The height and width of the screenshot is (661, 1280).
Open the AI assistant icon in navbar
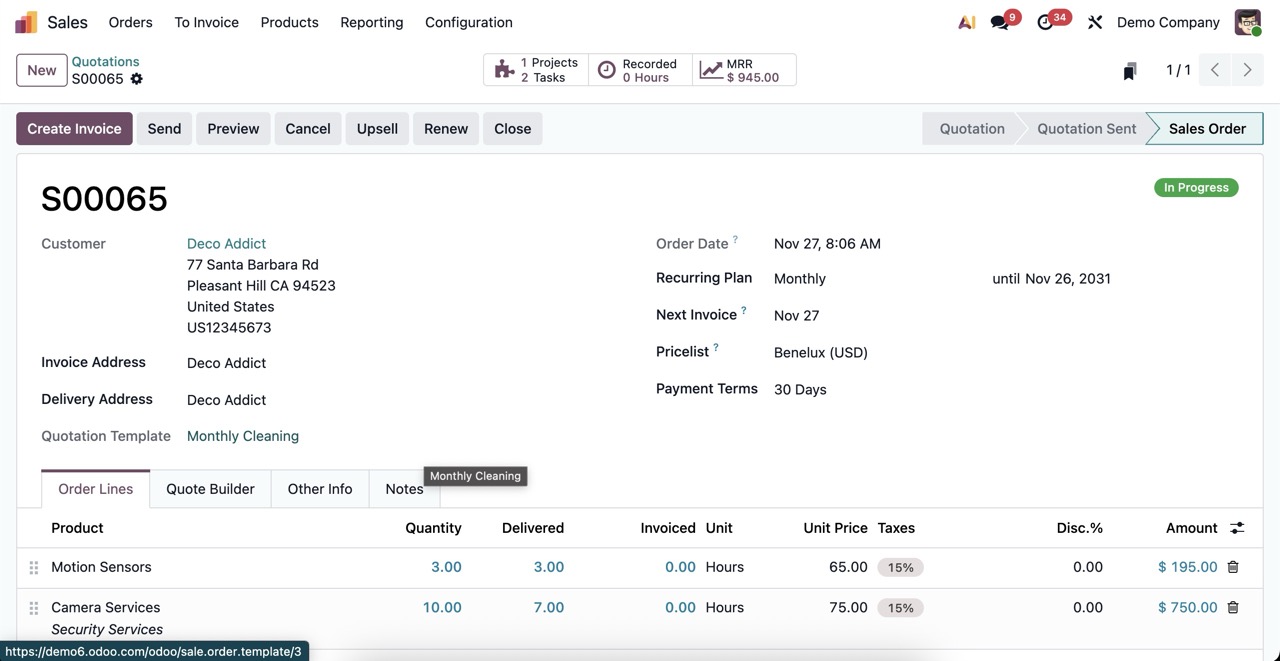[966, 22]
